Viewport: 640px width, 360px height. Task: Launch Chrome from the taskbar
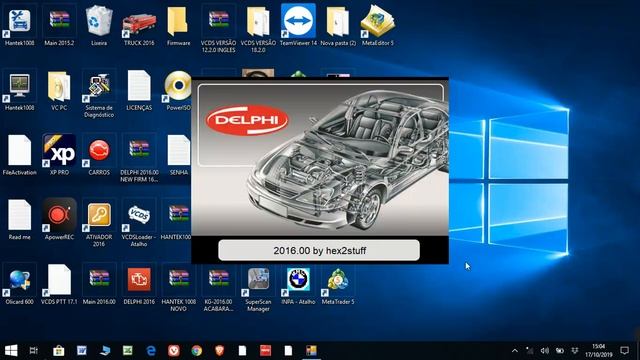(x=197, y=350)
